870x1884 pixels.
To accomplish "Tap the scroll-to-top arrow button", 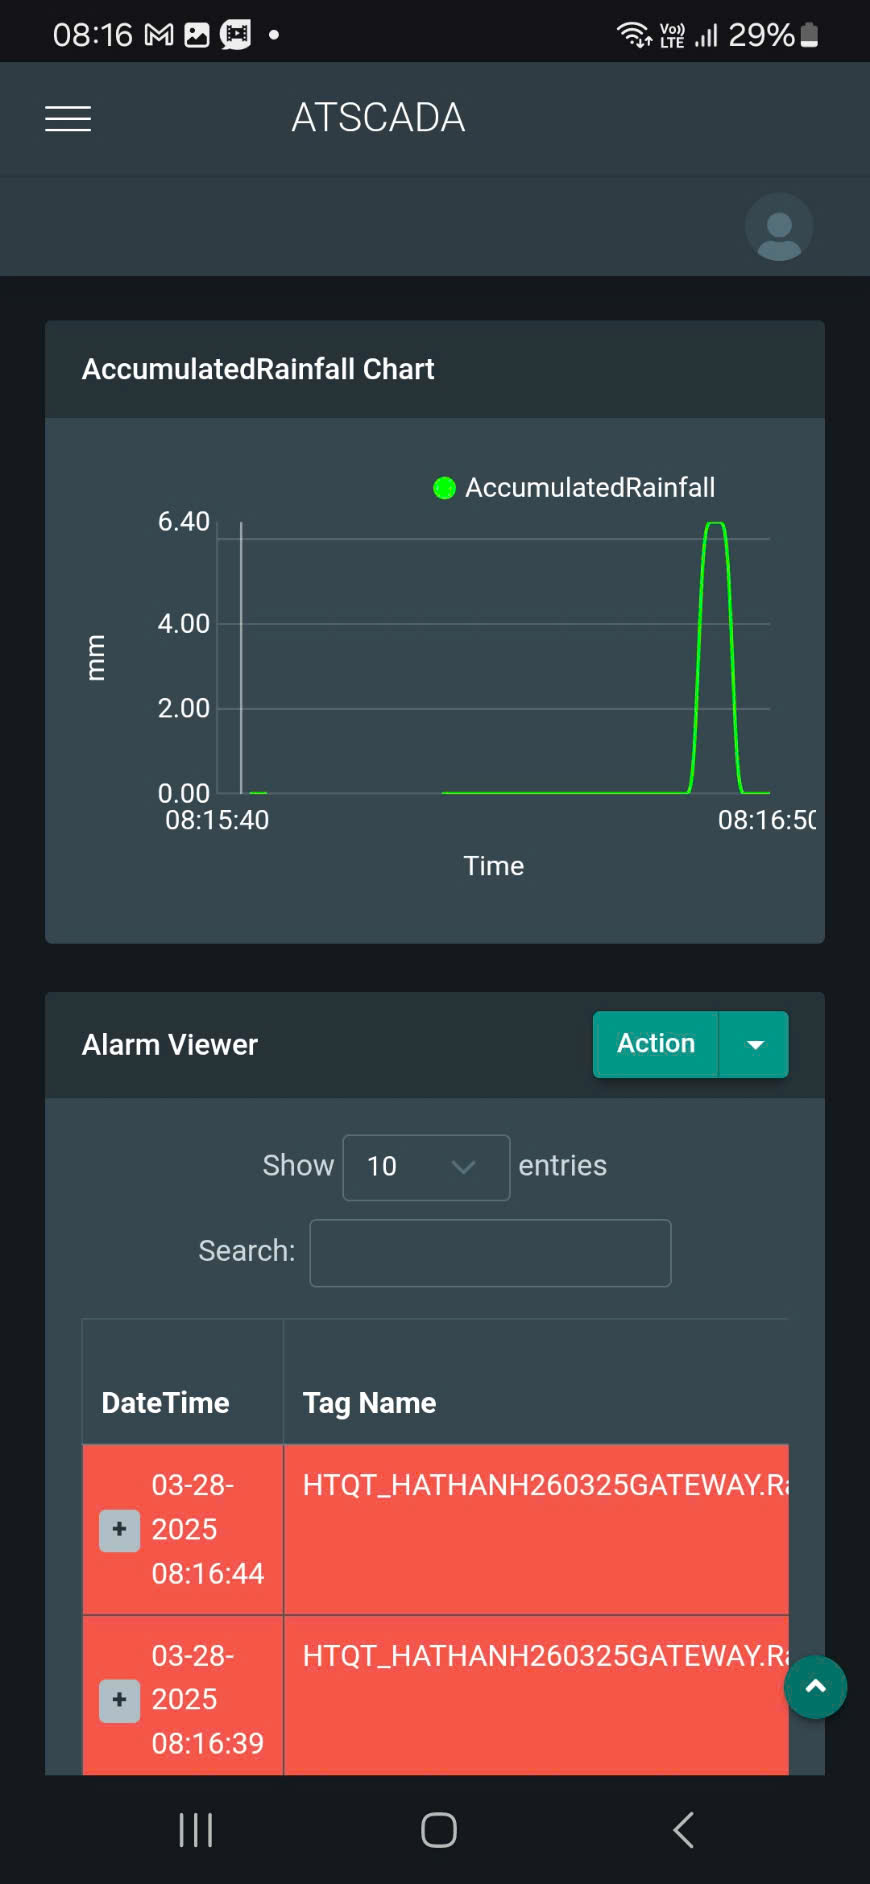I will point(815,1687).
